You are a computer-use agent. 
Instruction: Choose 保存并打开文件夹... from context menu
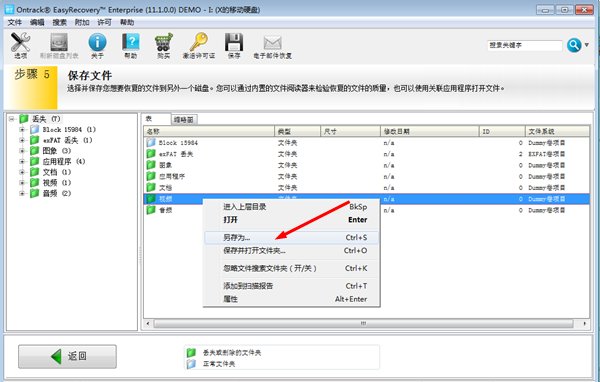pos(291,251)
